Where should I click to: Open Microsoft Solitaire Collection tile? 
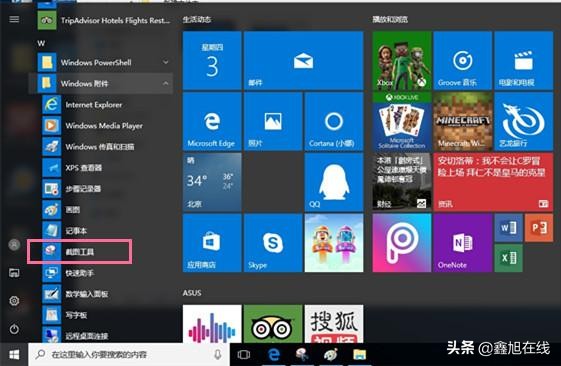click(x=402, y=122)
